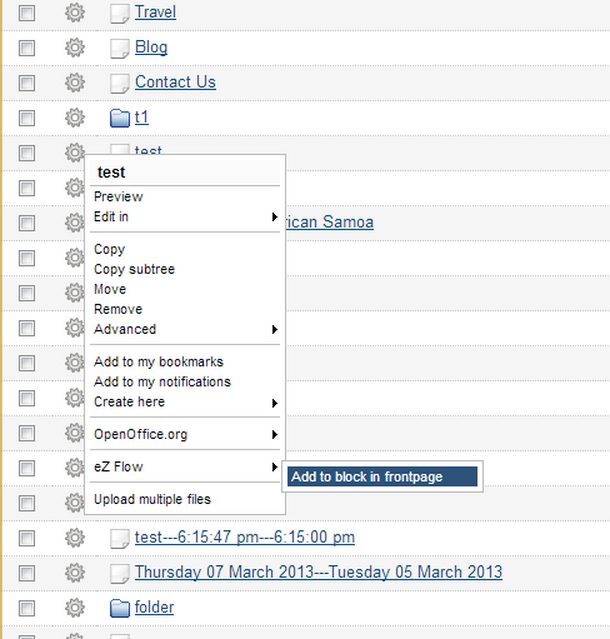Click the page icon beside Blog
Viewport: 610px width, 639px height.
coord(120,48)
